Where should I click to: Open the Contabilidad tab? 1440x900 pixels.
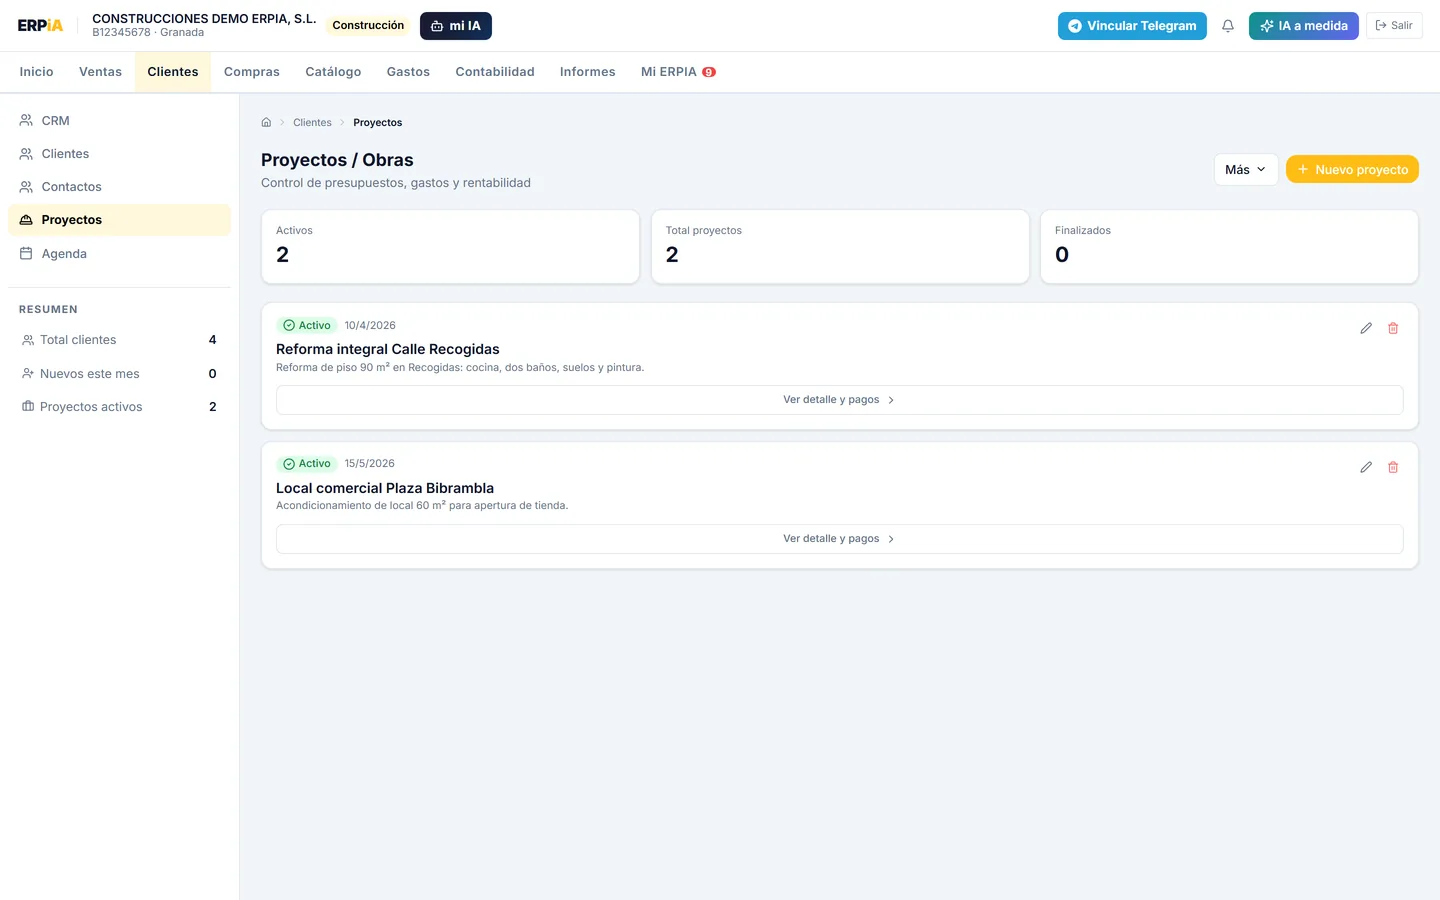point(495,72)
